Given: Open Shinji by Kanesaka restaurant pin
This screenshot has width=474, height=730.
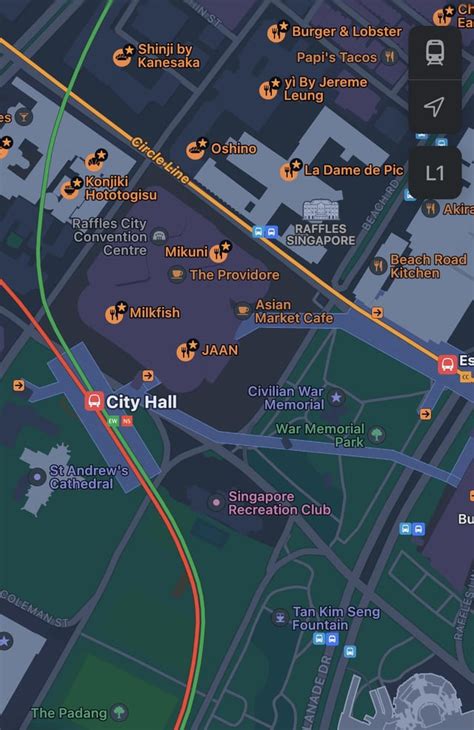Looking at the screenshot, I should pyautogui.click(x=123, y=56).
